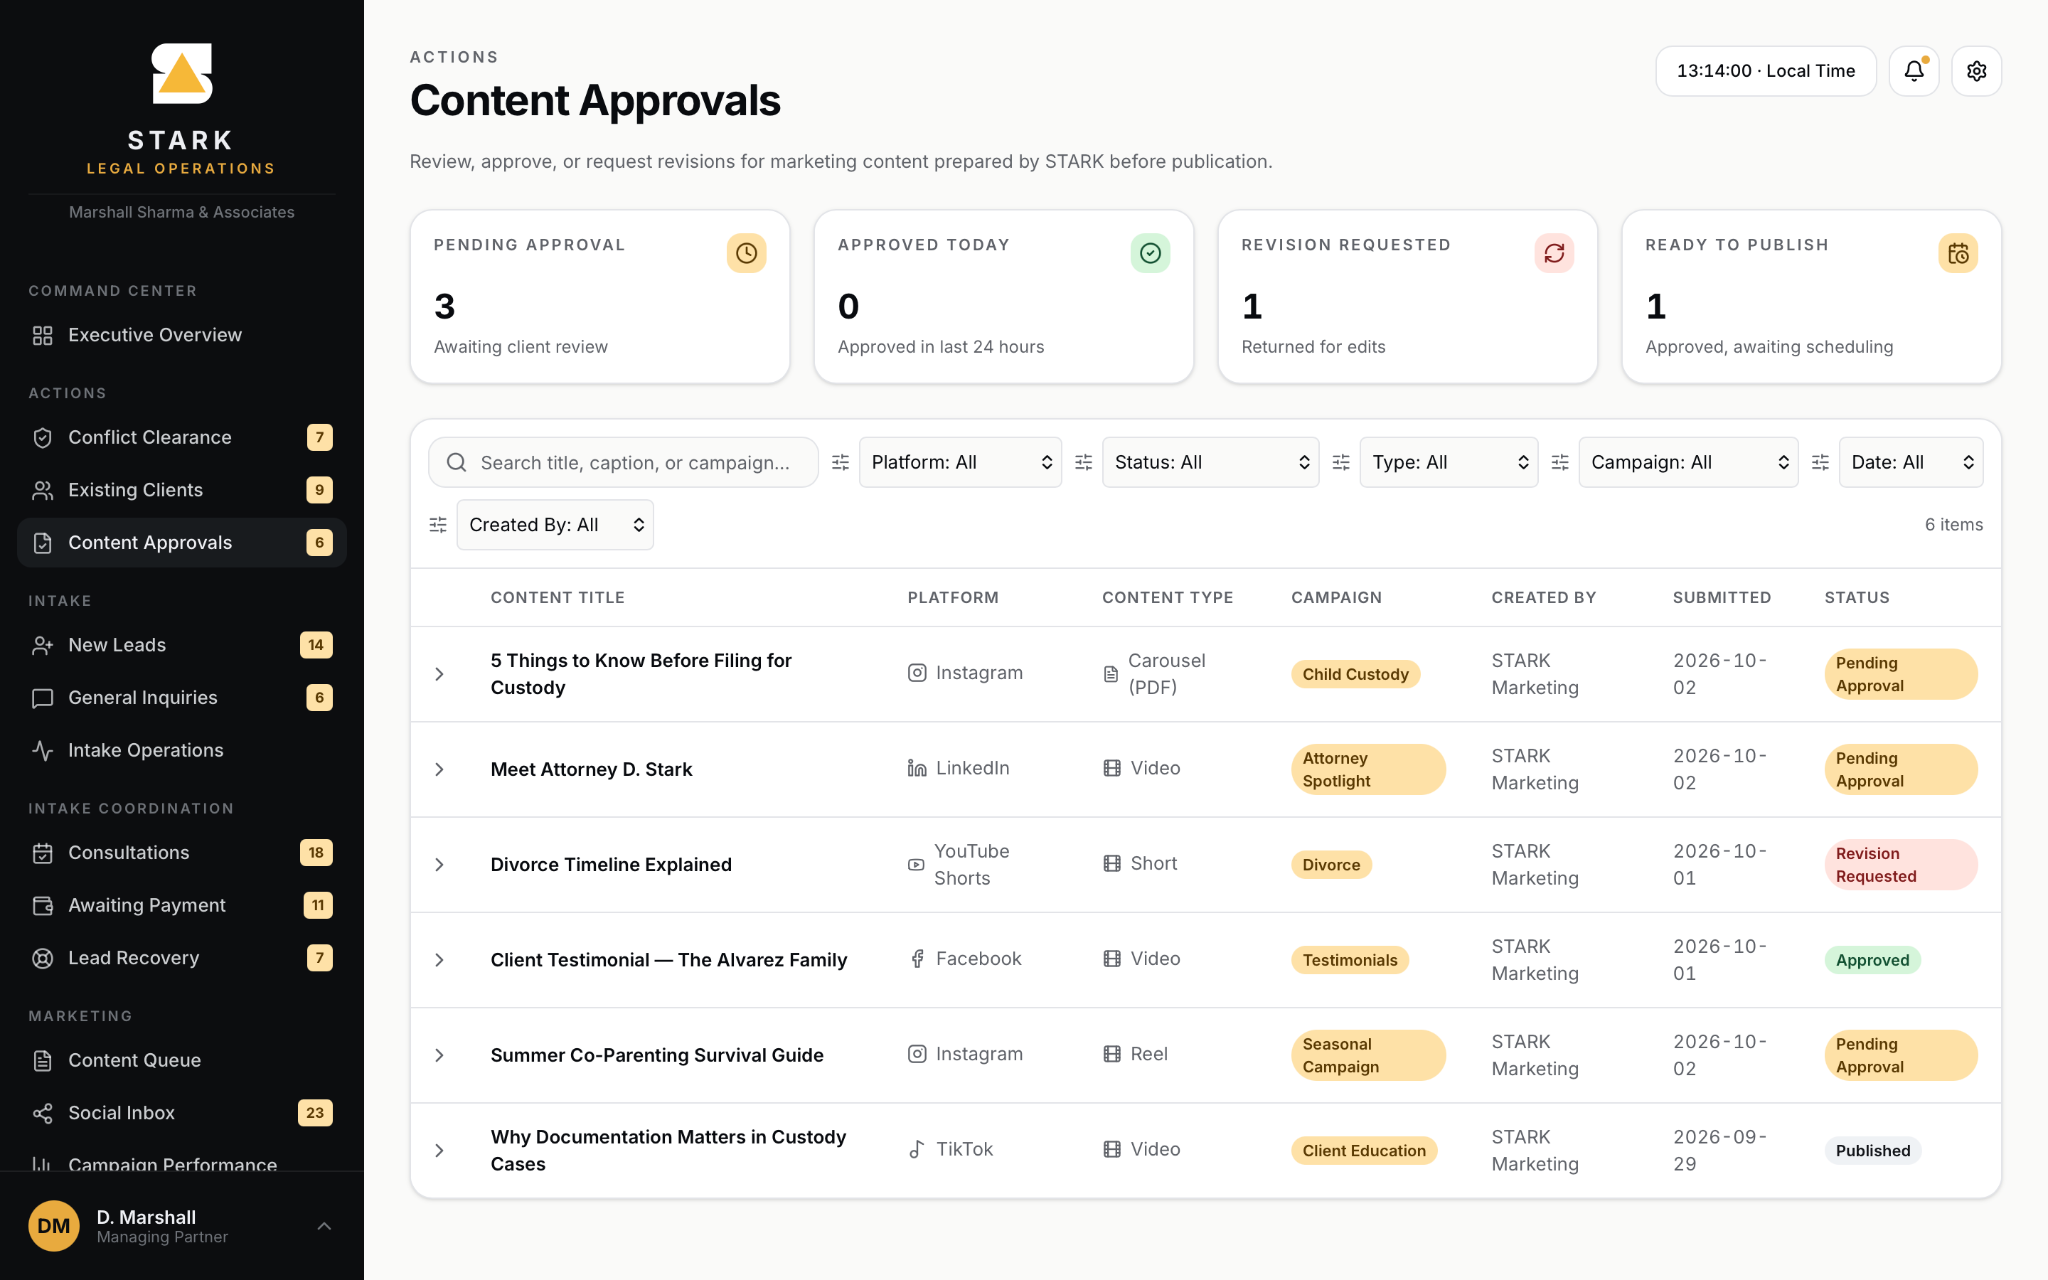The height and width of the screenshot is (1280, 2048).
Task: Click the 13:14:00 Local Time button
Action: tap(1766, 71)
